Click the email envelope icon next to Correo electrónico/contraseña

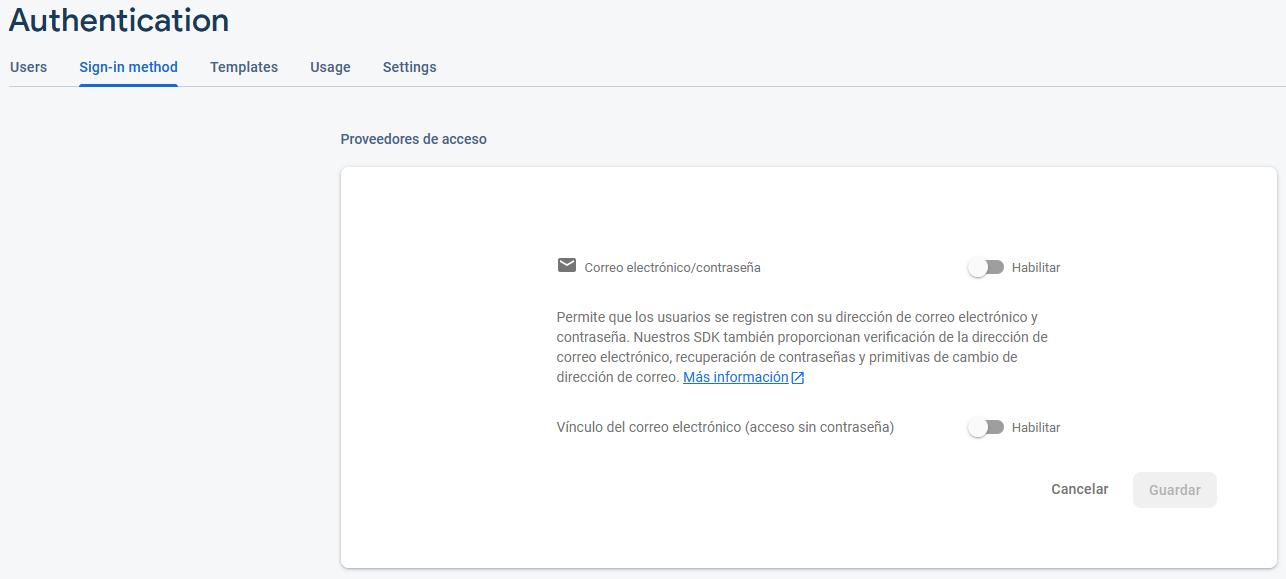coord(566,266)
